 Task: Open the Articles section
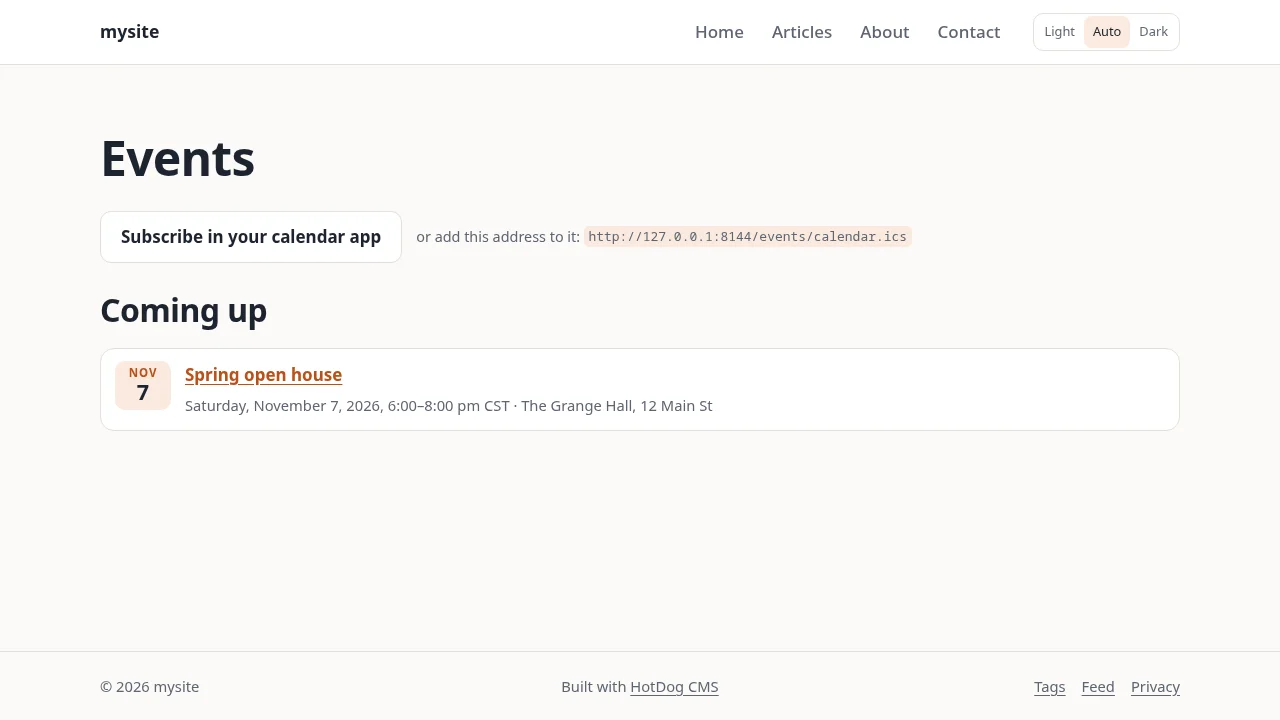point(802,32)
